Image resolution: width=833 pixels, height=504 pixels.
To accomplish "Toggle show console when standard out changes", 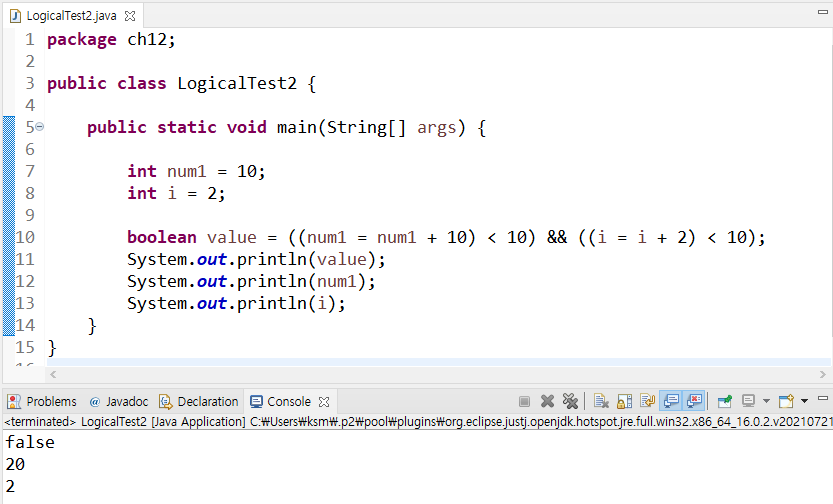I will (x=671, y=401).
